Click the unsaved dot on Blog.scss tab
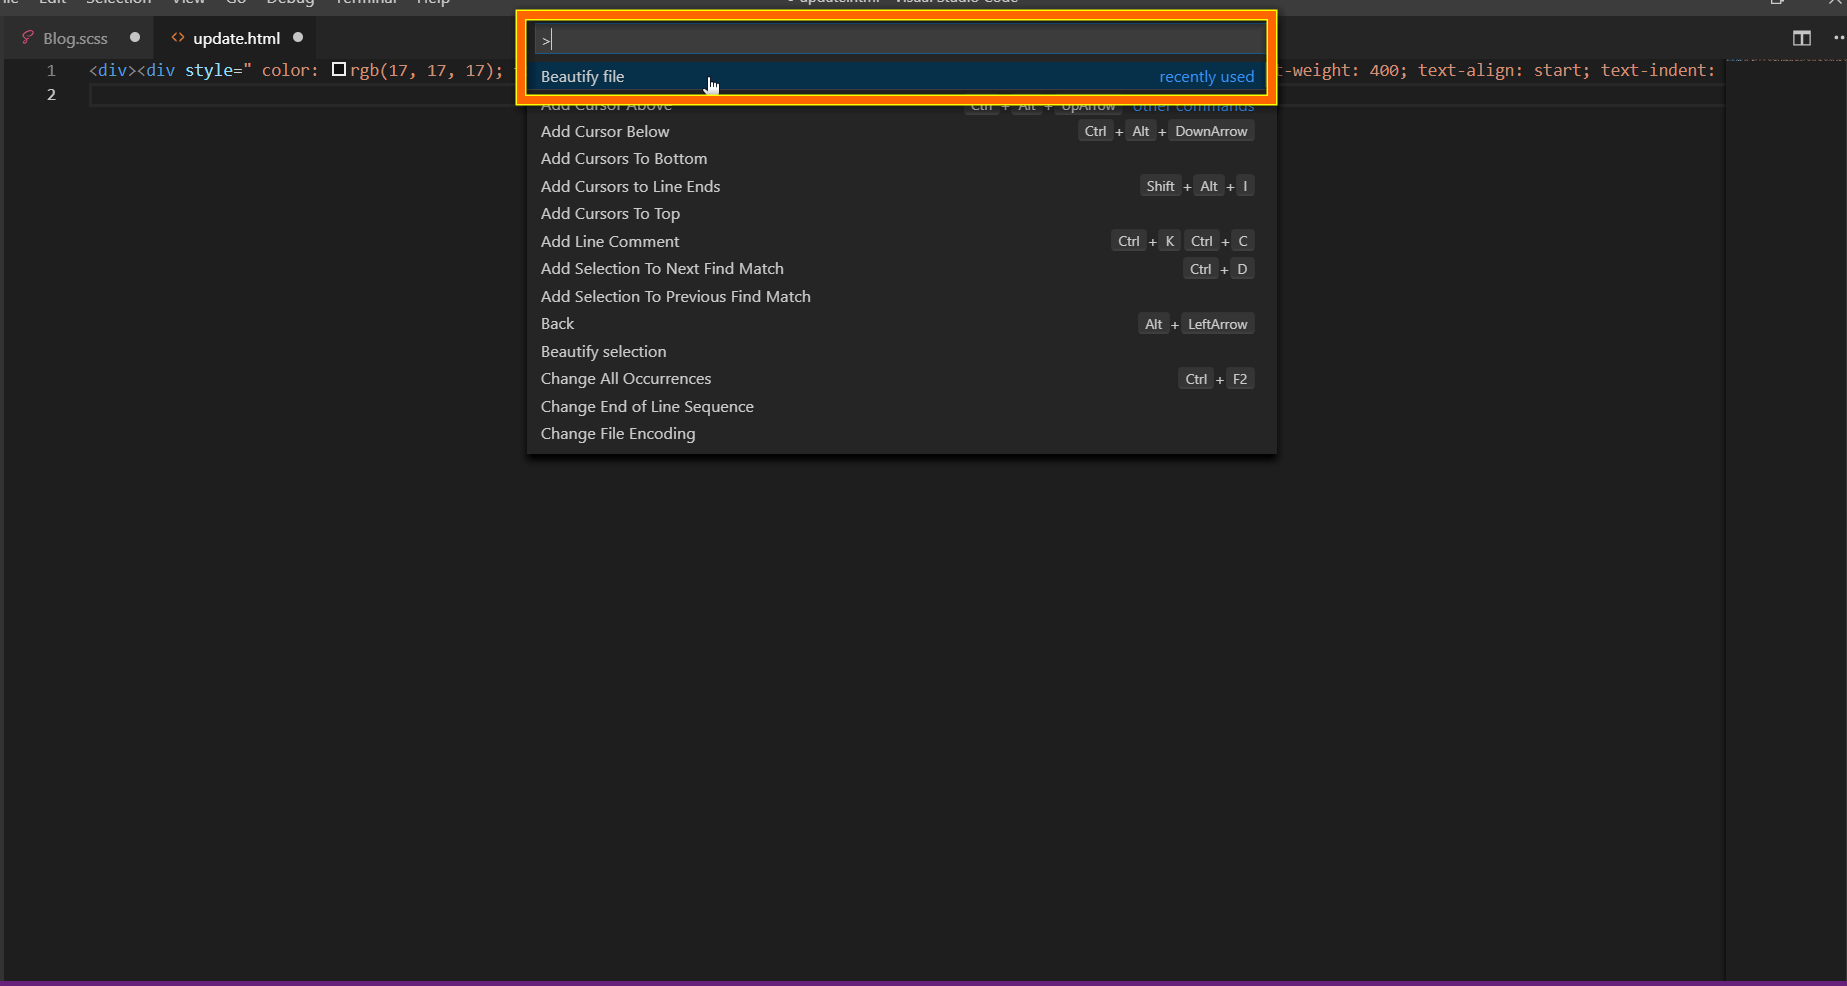Screen dimensions: 1847x986 135,38
